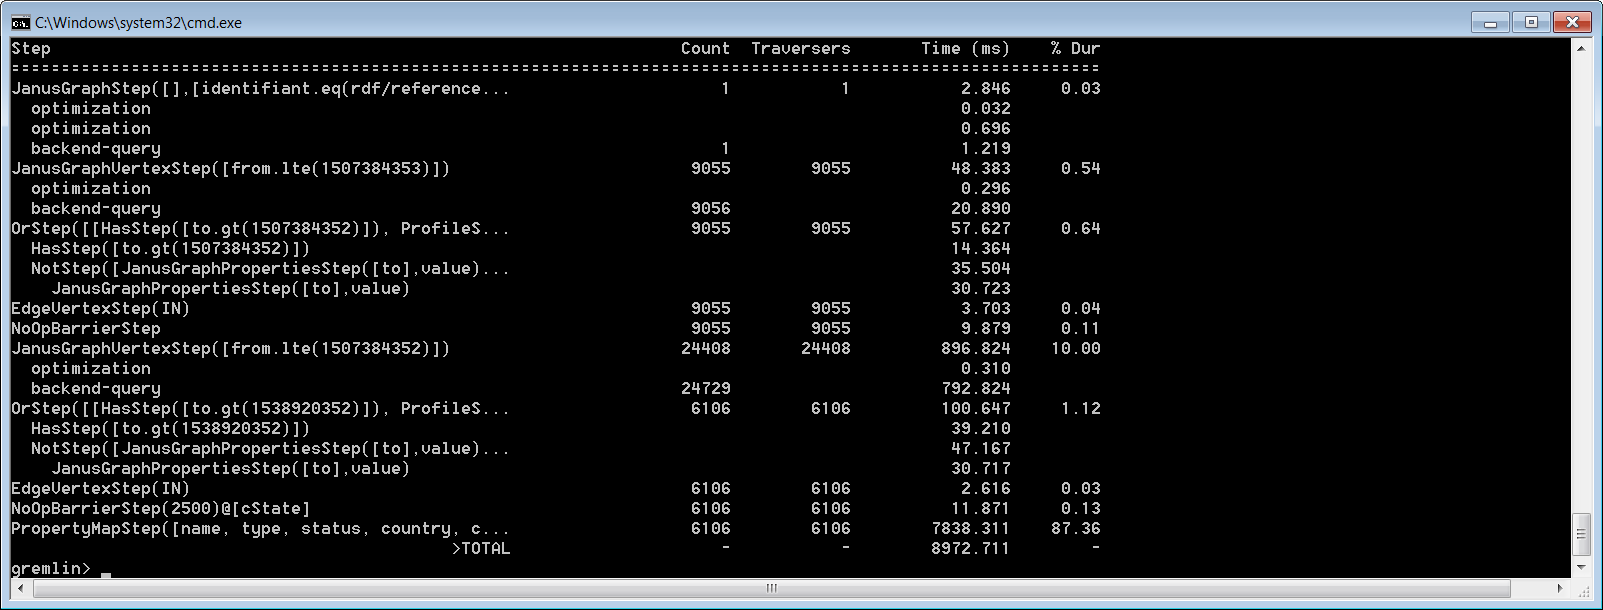Click the OrStep to.gt(1507384352) row

click(261, 228)
